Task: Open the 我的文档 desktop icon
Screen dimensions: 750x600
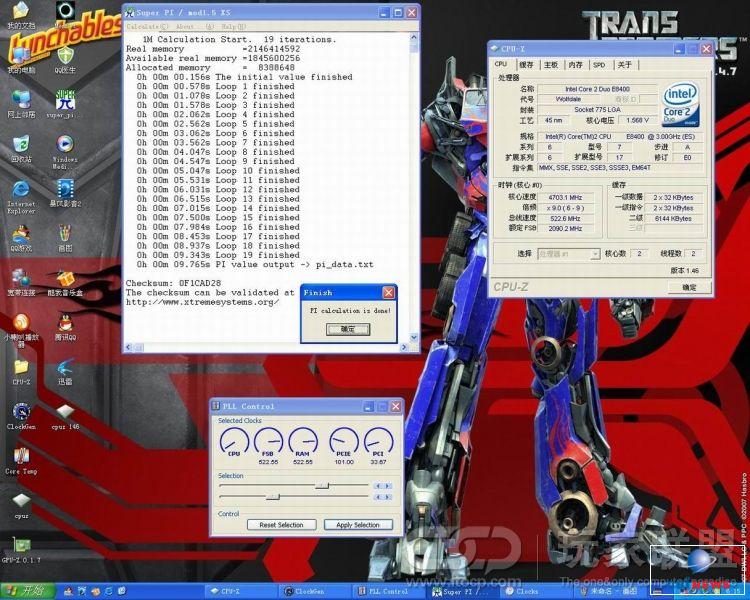Action: pos(21,16)
